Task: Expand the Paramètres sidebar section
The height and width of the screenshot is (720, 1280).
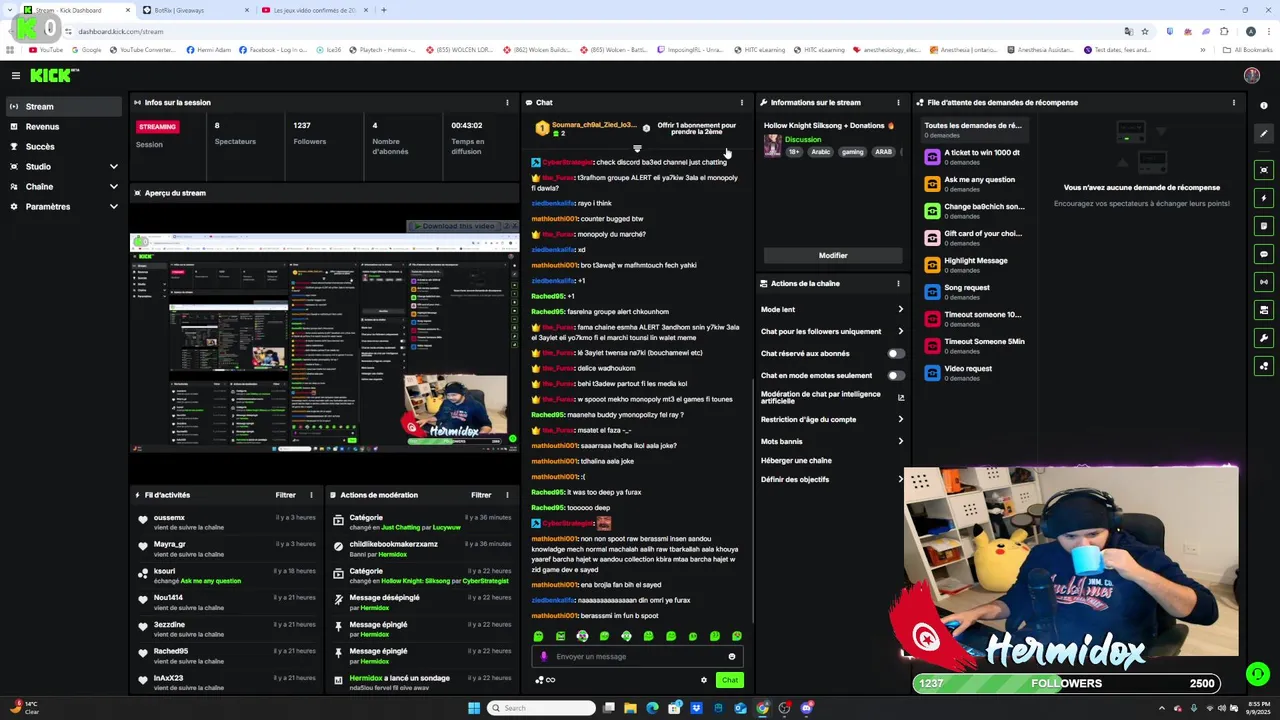Action: (x=113, y=206)
